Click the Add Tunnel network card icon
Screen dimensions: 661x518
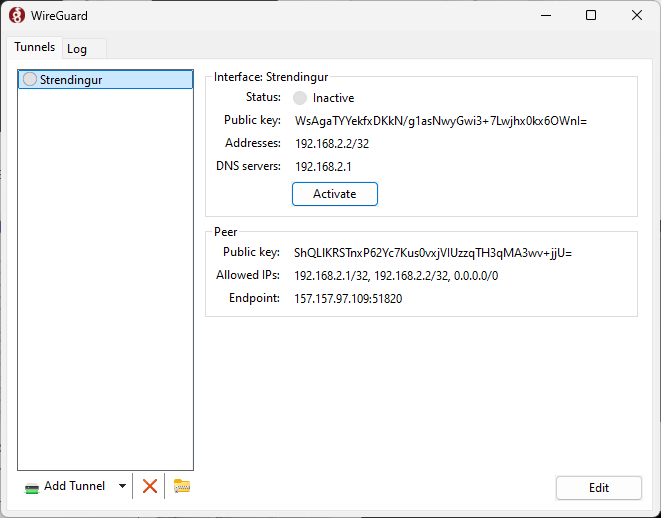coord(32,487)
